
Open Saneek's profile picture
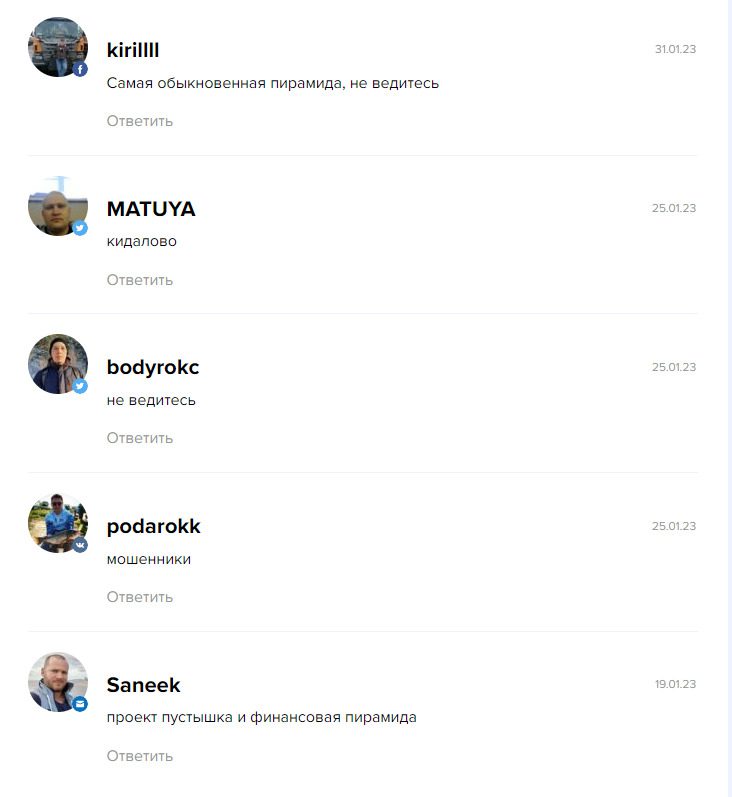[x=58, y=682]
